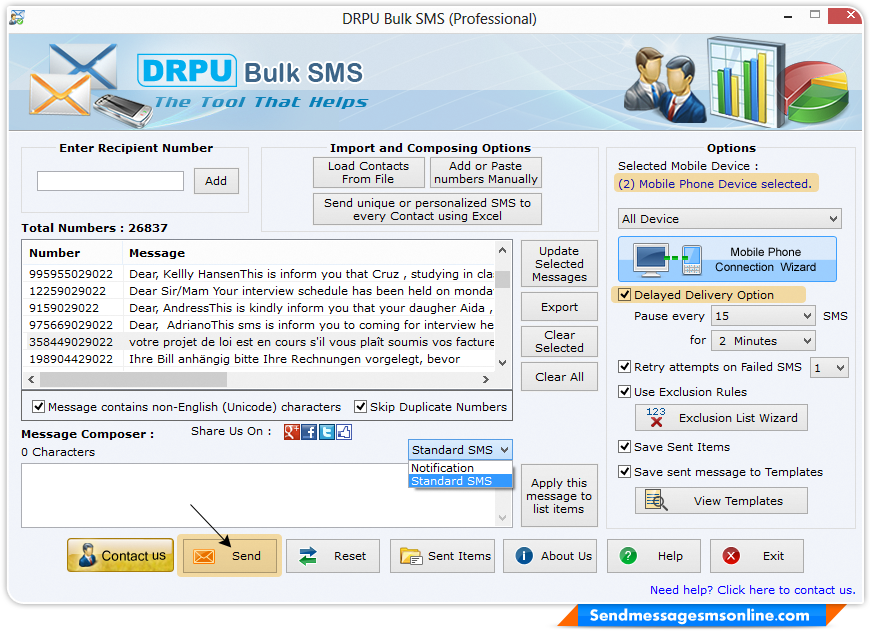Viewport: 870px width, 631px height.
Task: Click the message list horizontal scrollbar thumb
Action: [x=133, y=380]
